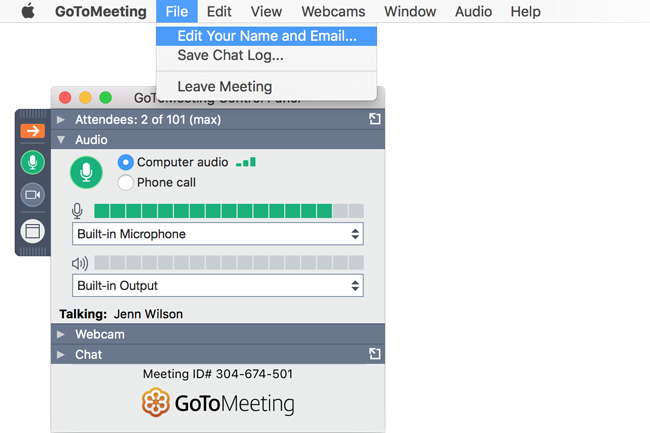
Task: Select the Computer audio option
Action: point(126,162)
